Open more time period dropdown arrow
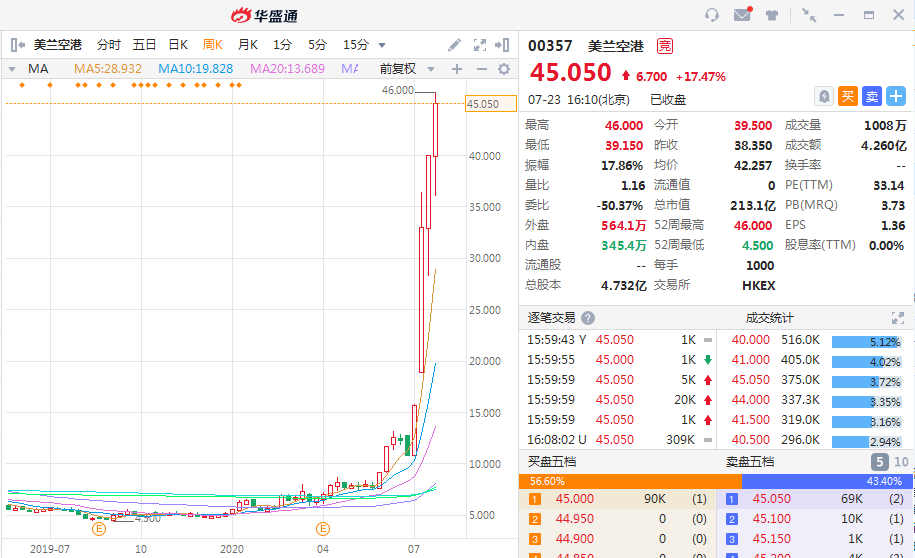This screenshot has width=915, height=558. tap(382, 45)
